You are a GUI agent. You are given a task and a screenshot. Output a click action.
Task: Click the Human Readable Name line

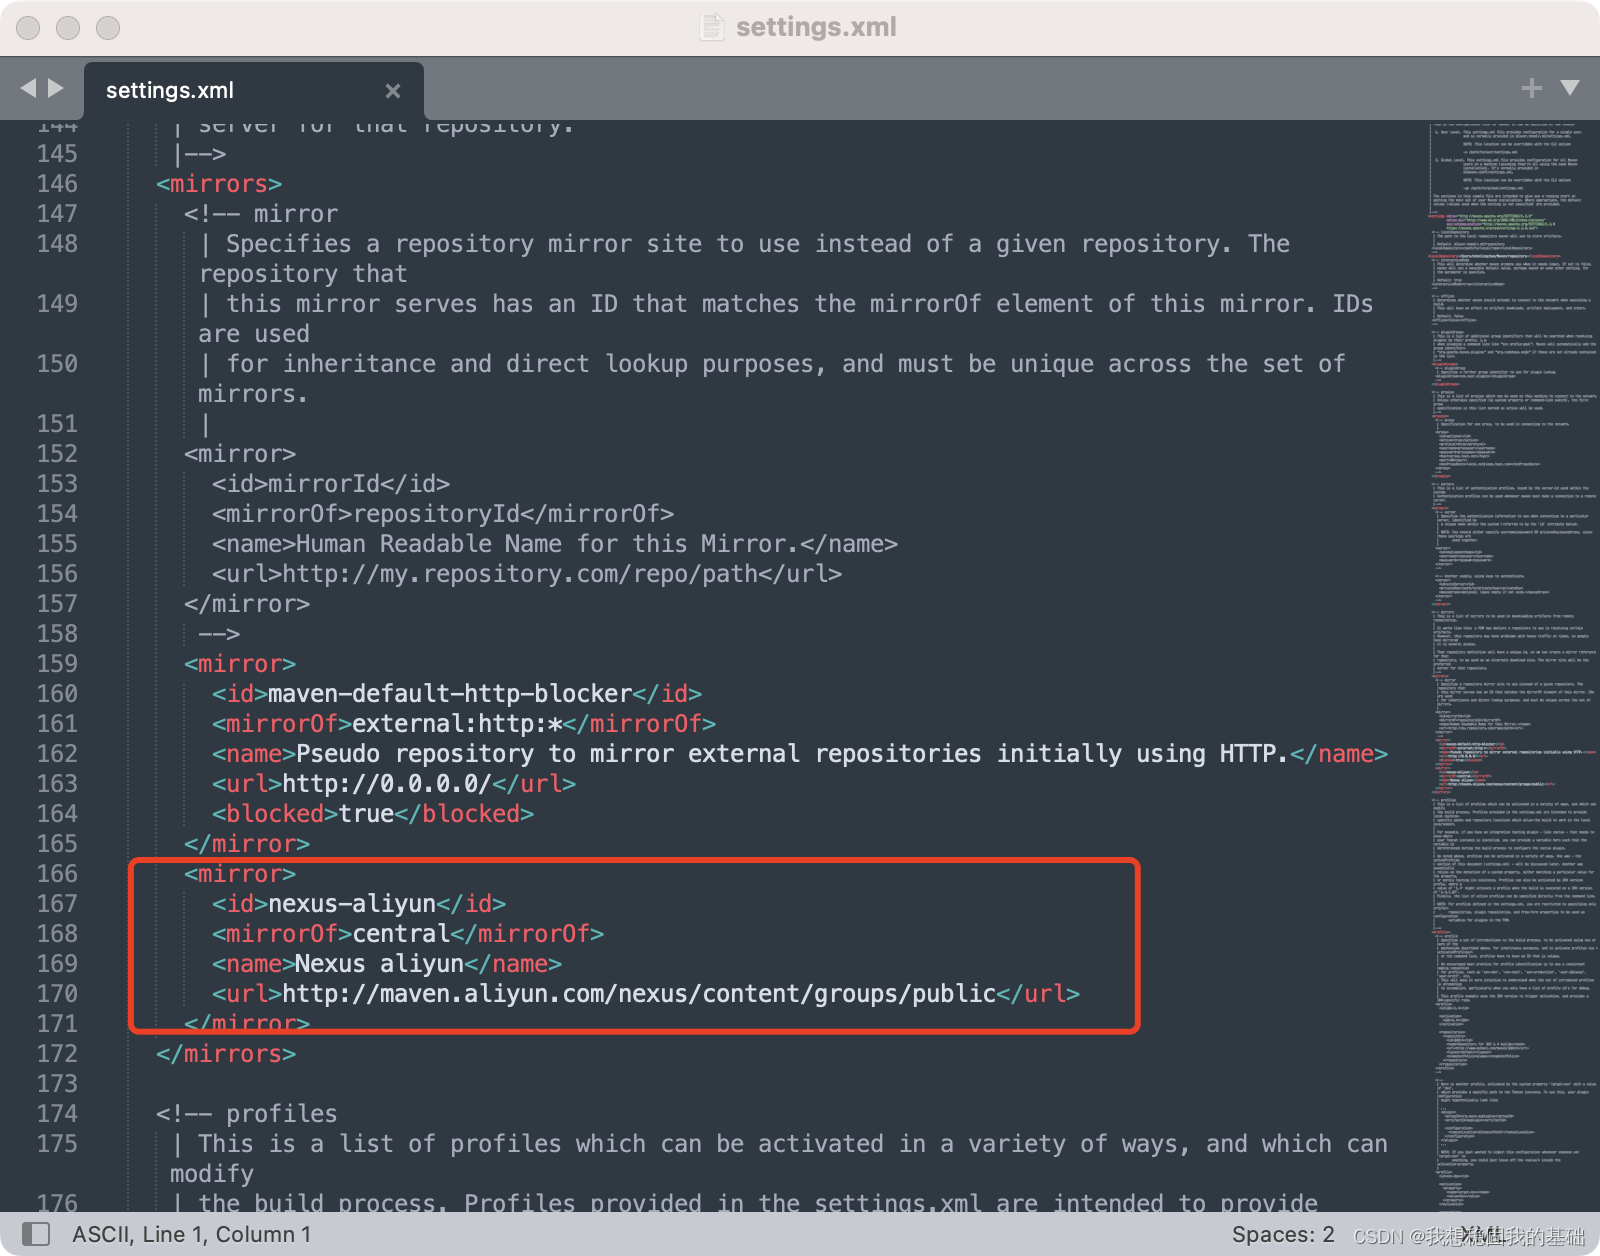tap(555, 544)
